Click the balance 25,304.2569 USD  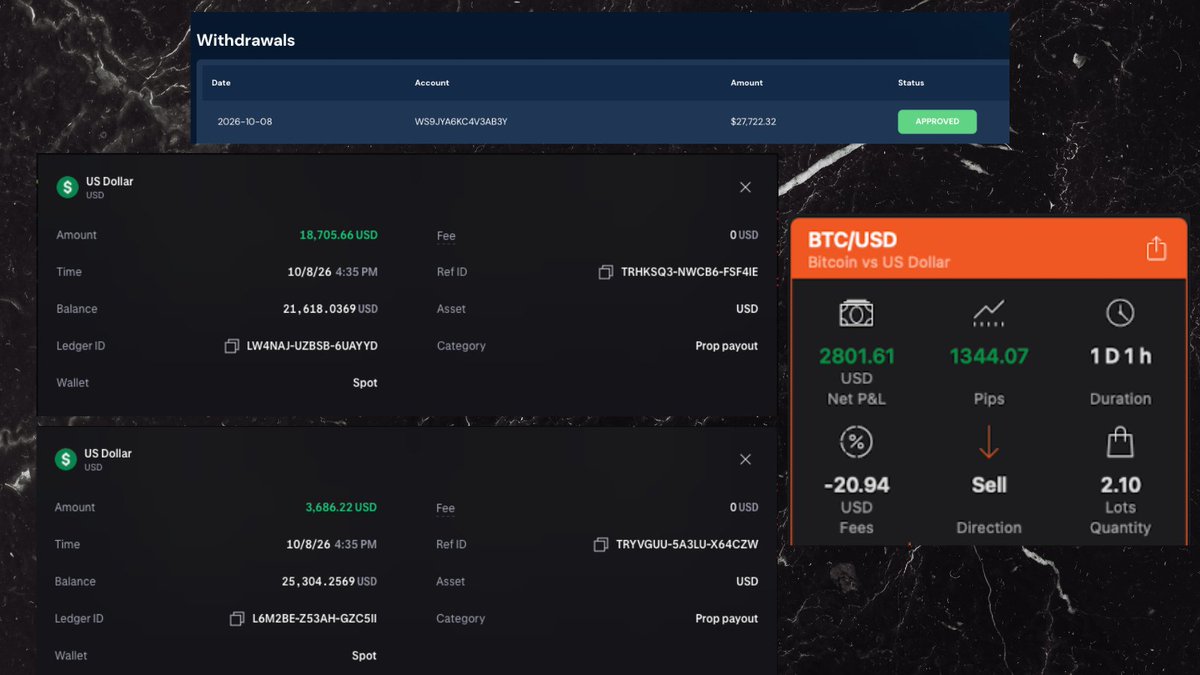coord(330,582)
